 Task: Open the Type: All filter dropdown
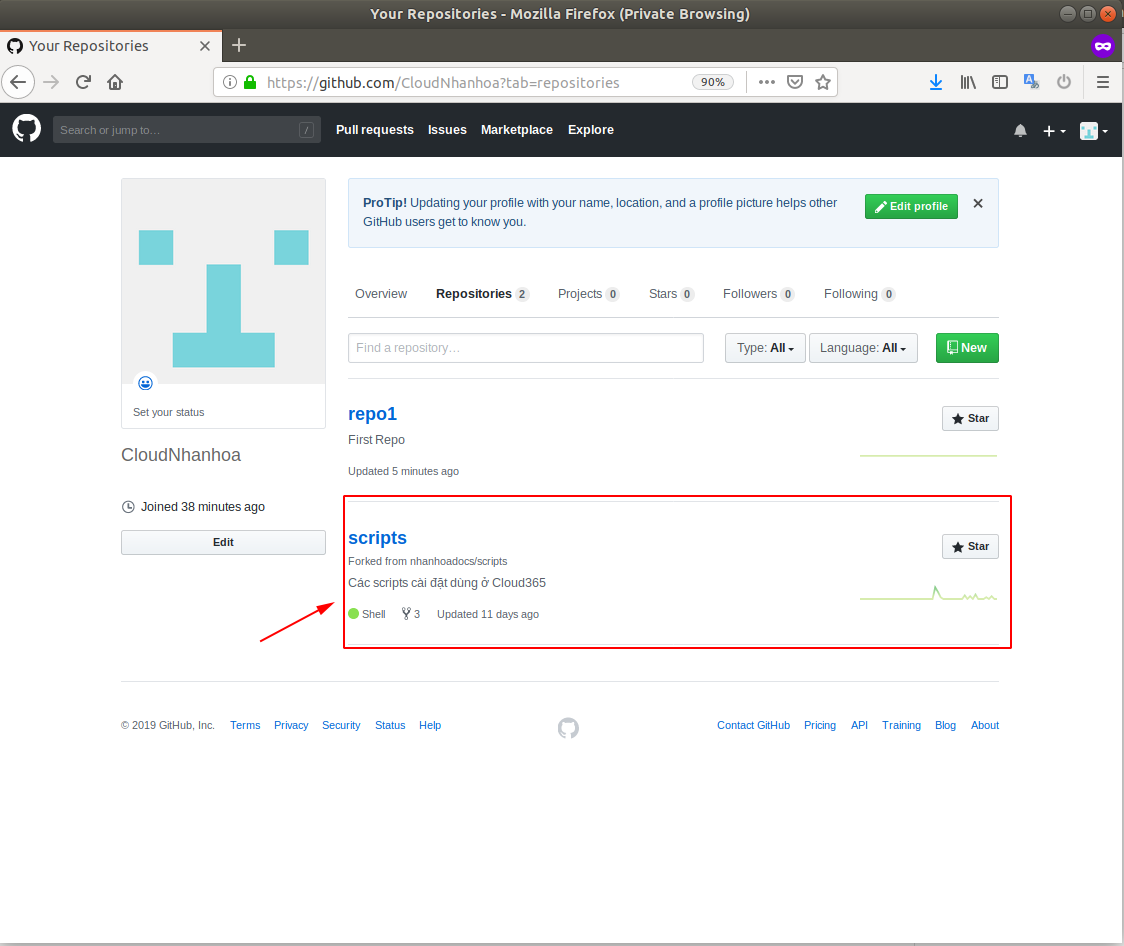[765, 348]
